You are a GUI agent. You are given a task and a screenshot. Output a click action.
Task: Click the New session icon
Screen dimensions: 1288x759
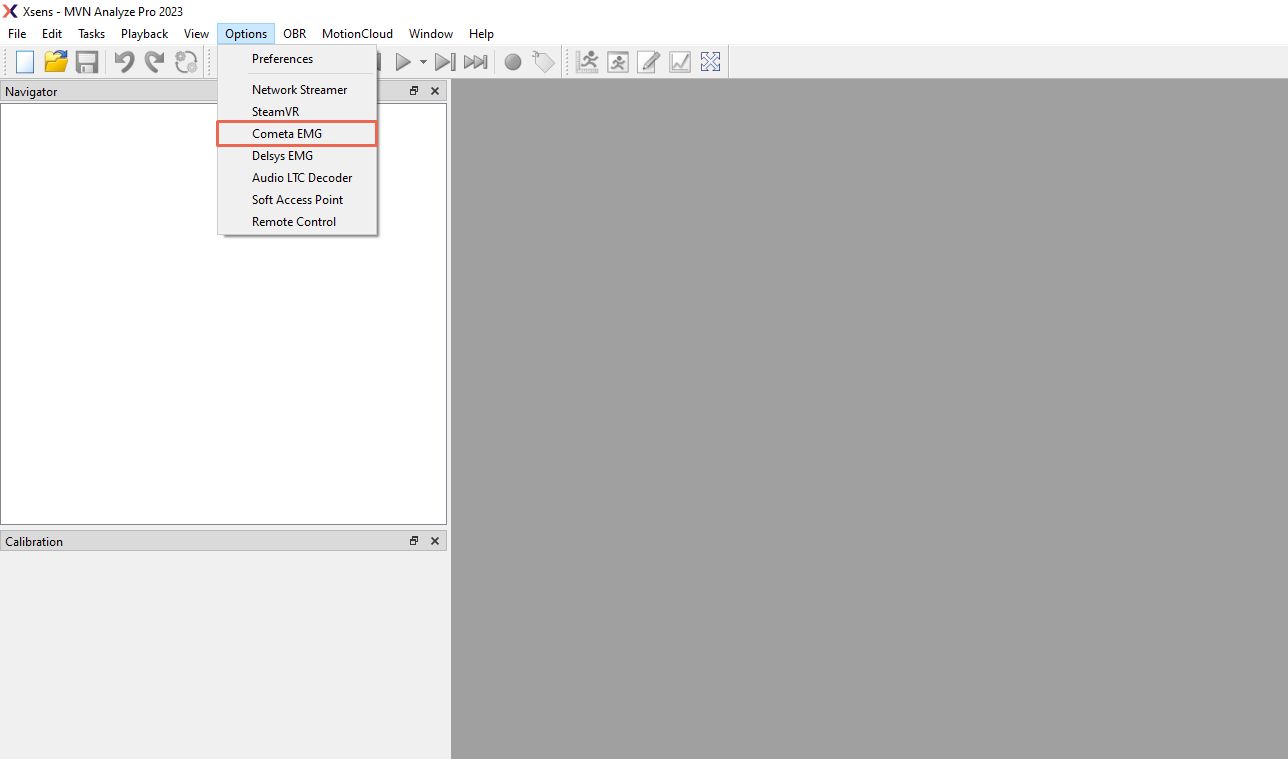(25, 62)
